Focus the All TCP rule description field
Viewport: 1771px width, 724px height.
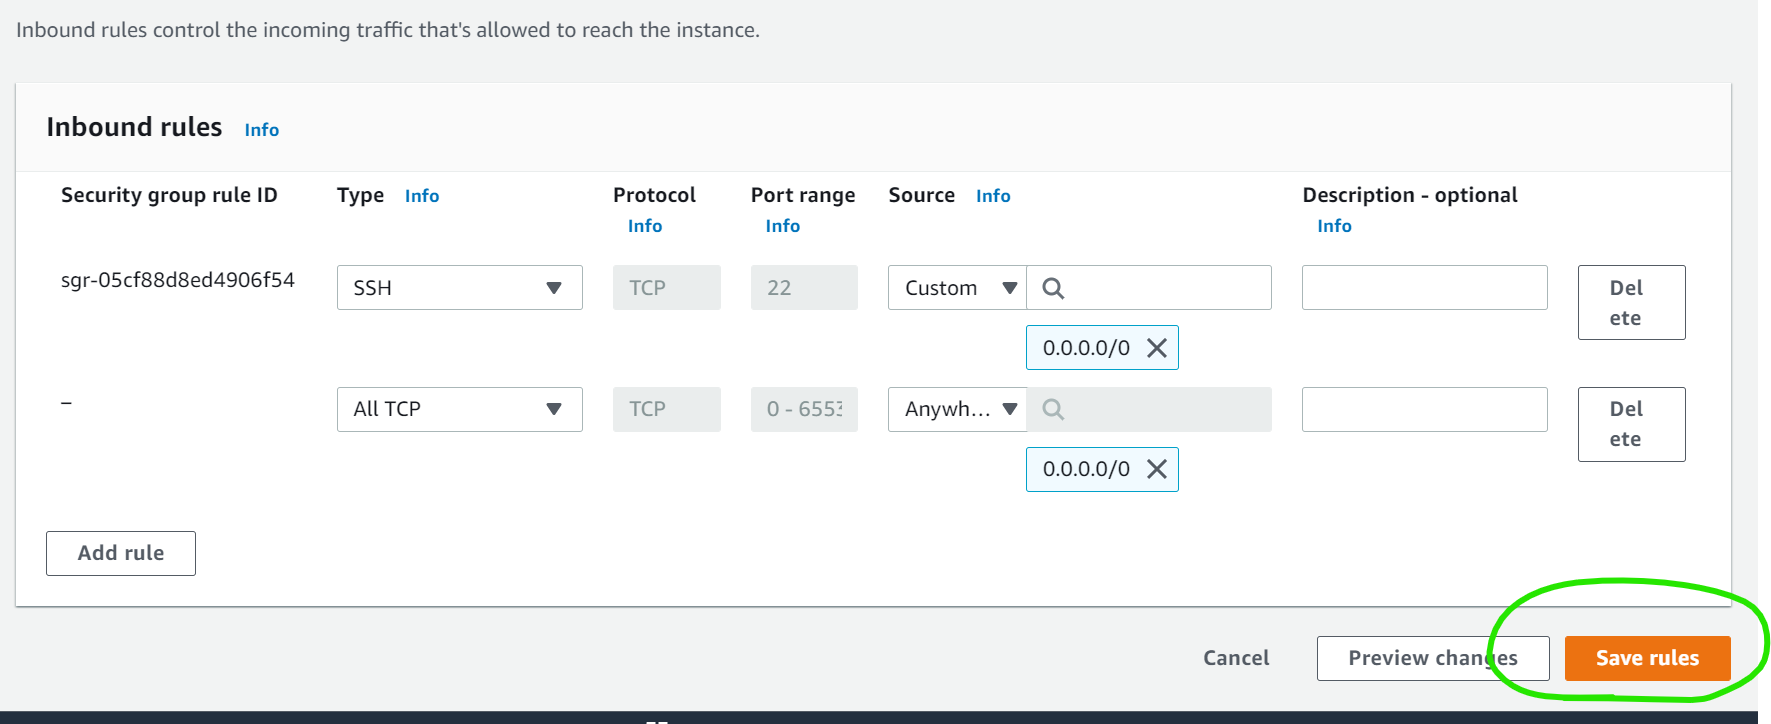click(1425, 409)
